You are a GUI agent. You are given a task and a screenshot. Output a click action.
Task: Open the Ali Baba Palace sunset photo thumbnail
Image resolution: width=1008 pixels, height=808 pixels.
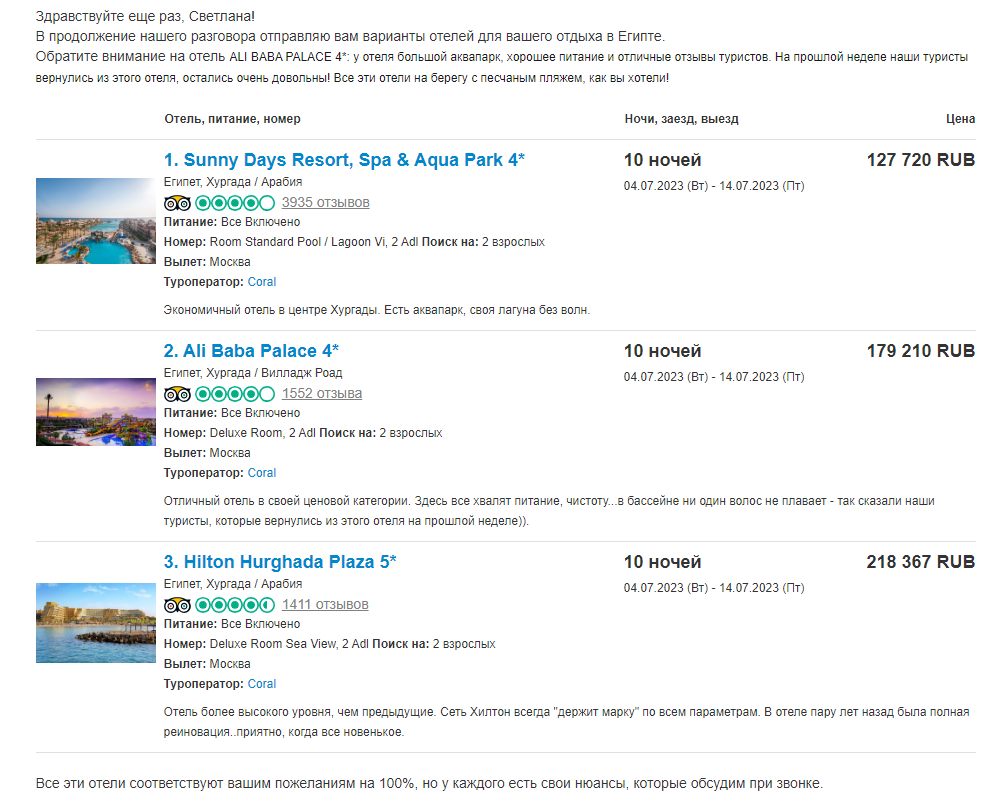pos(96,412)
